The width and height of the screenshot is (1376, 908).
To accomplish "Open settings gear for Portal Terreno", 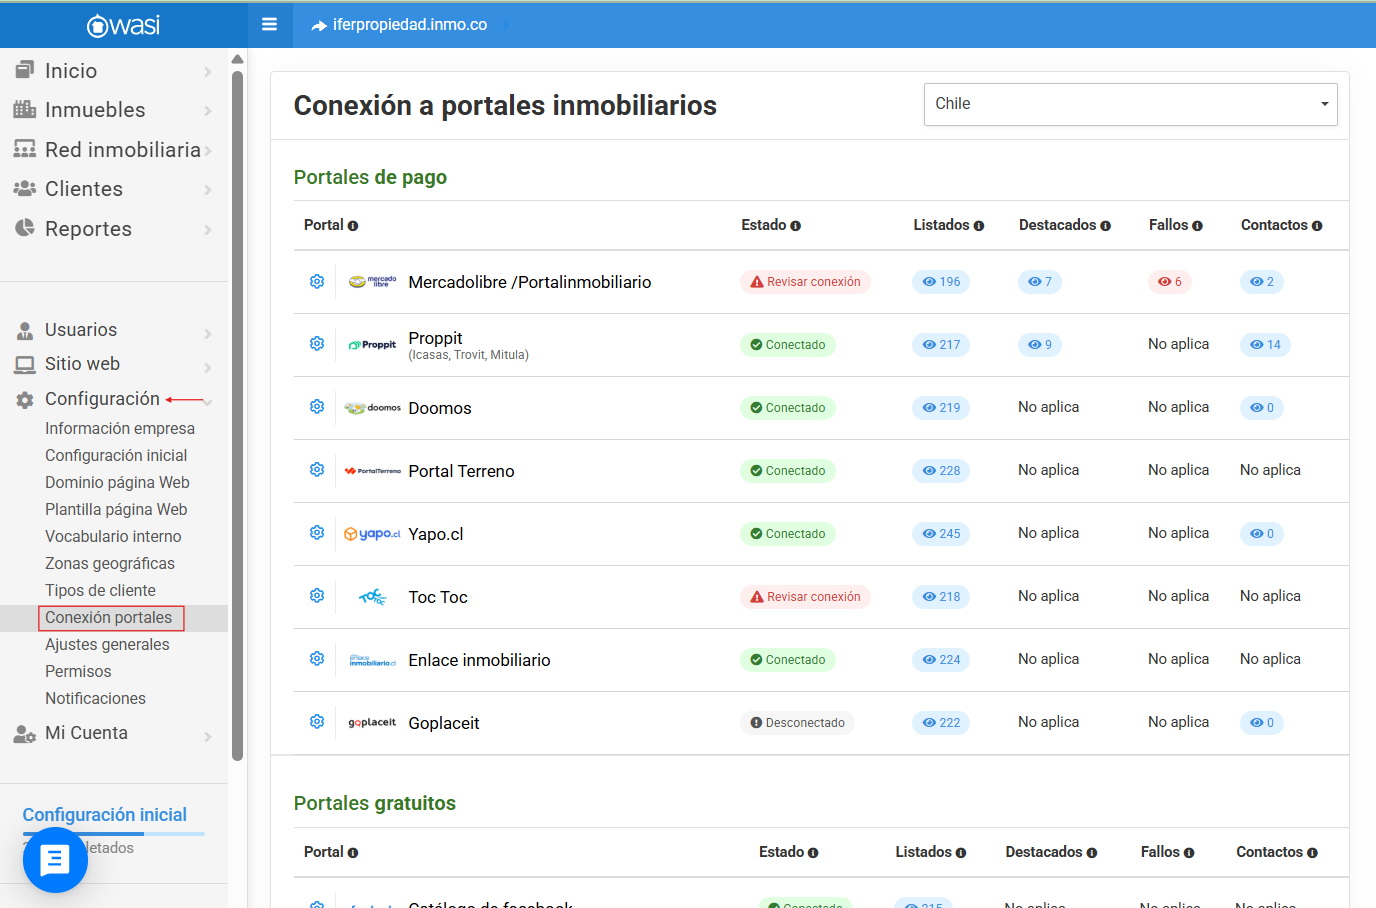I will (x=317, y=470).
